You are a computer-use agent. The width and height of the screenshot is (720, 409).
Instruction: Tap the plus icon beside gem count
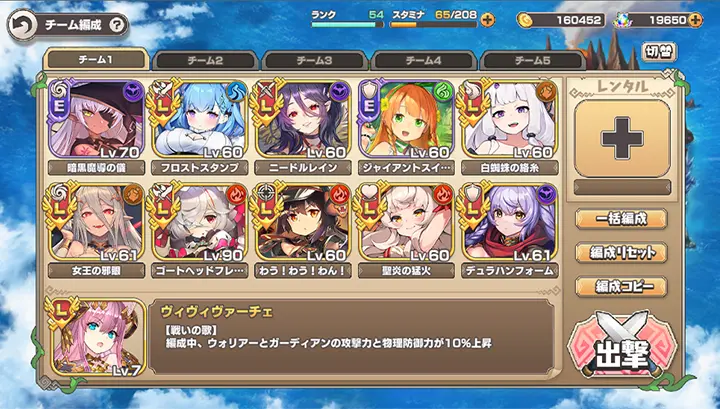coord(696,20)
